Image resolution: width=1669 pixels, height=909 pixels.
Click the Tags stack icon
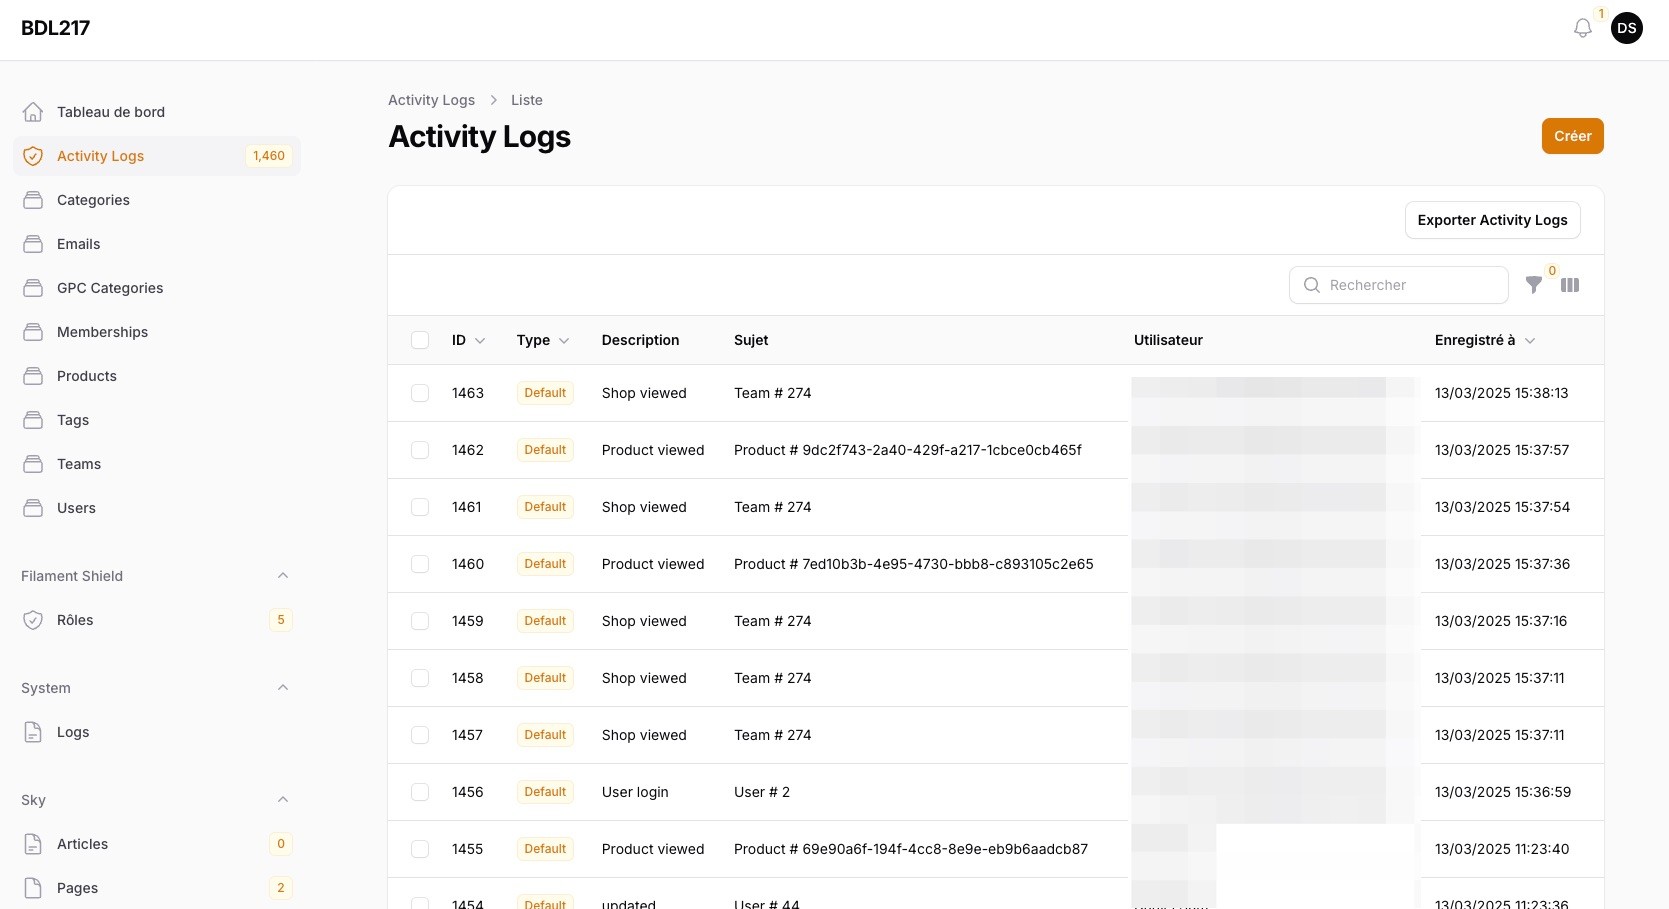click(33, 420)
